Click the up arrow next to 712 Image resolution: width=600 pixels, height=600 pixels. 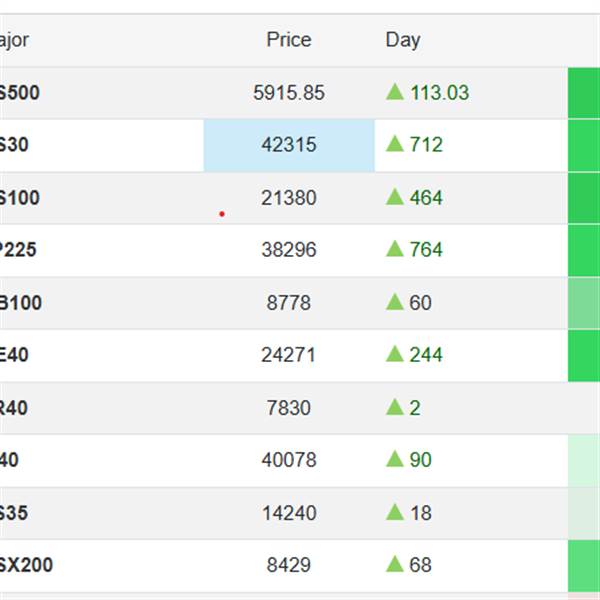pos(395,145)
